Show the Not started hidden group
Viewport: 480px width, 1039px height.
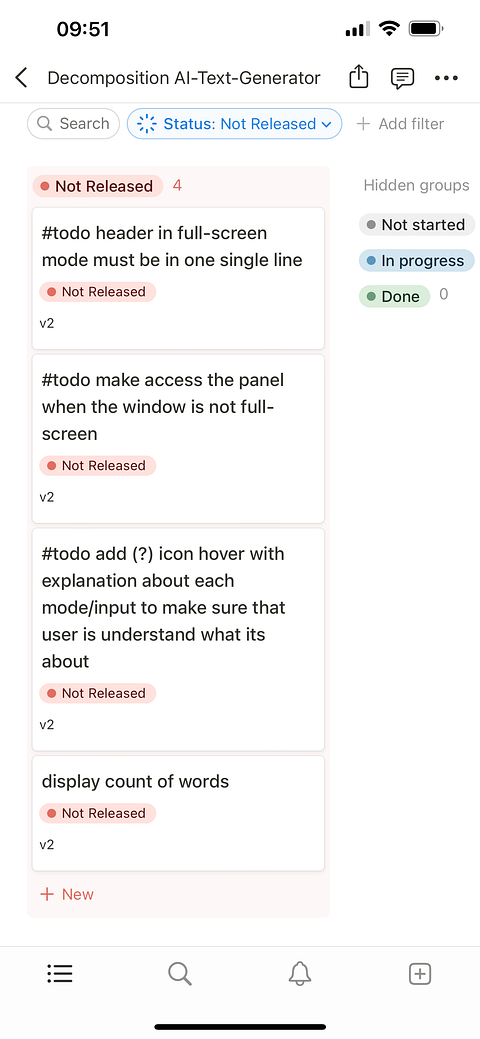pos(416,225)
